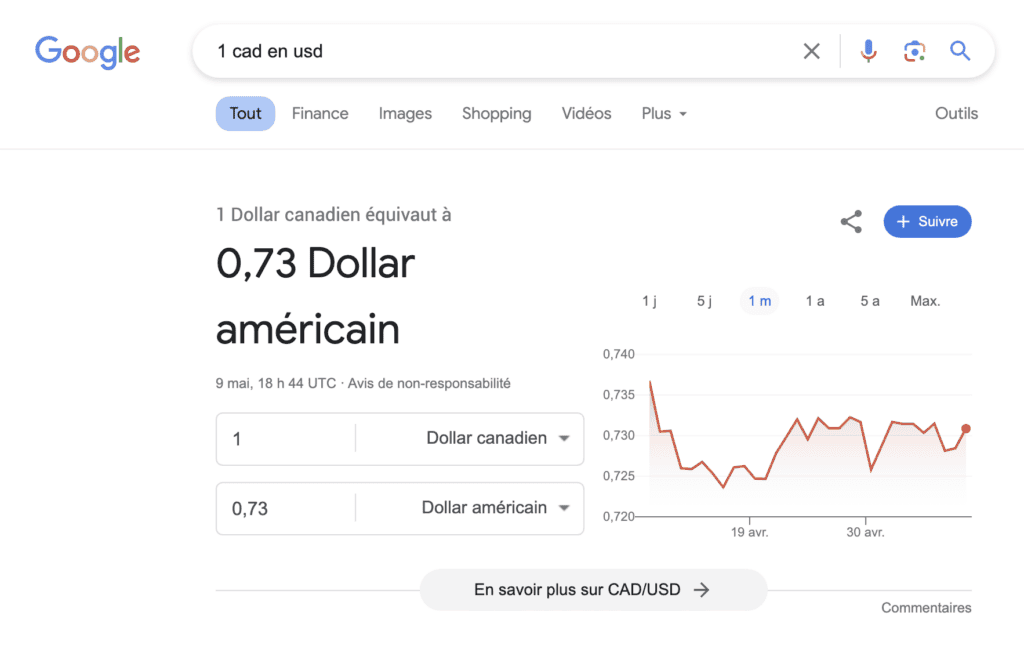Viewport: 1024px width, 645px height.
Task: Follow CAD/USD with the Suivre button
Action: coord(927,221)
